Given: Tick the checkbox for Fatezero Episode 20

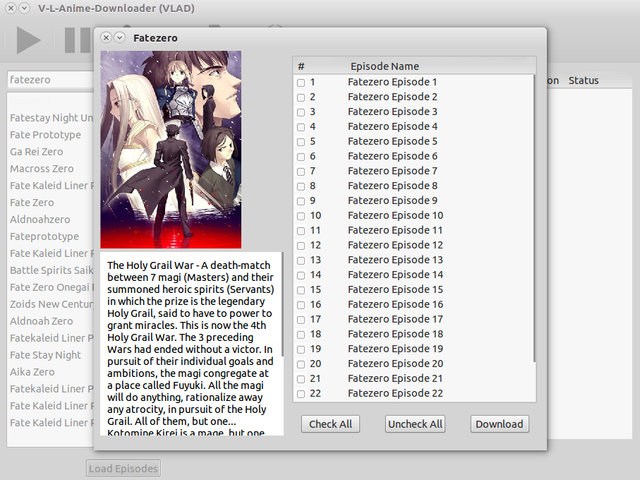Looking at the screenshot, I should [x=301, y=364].
